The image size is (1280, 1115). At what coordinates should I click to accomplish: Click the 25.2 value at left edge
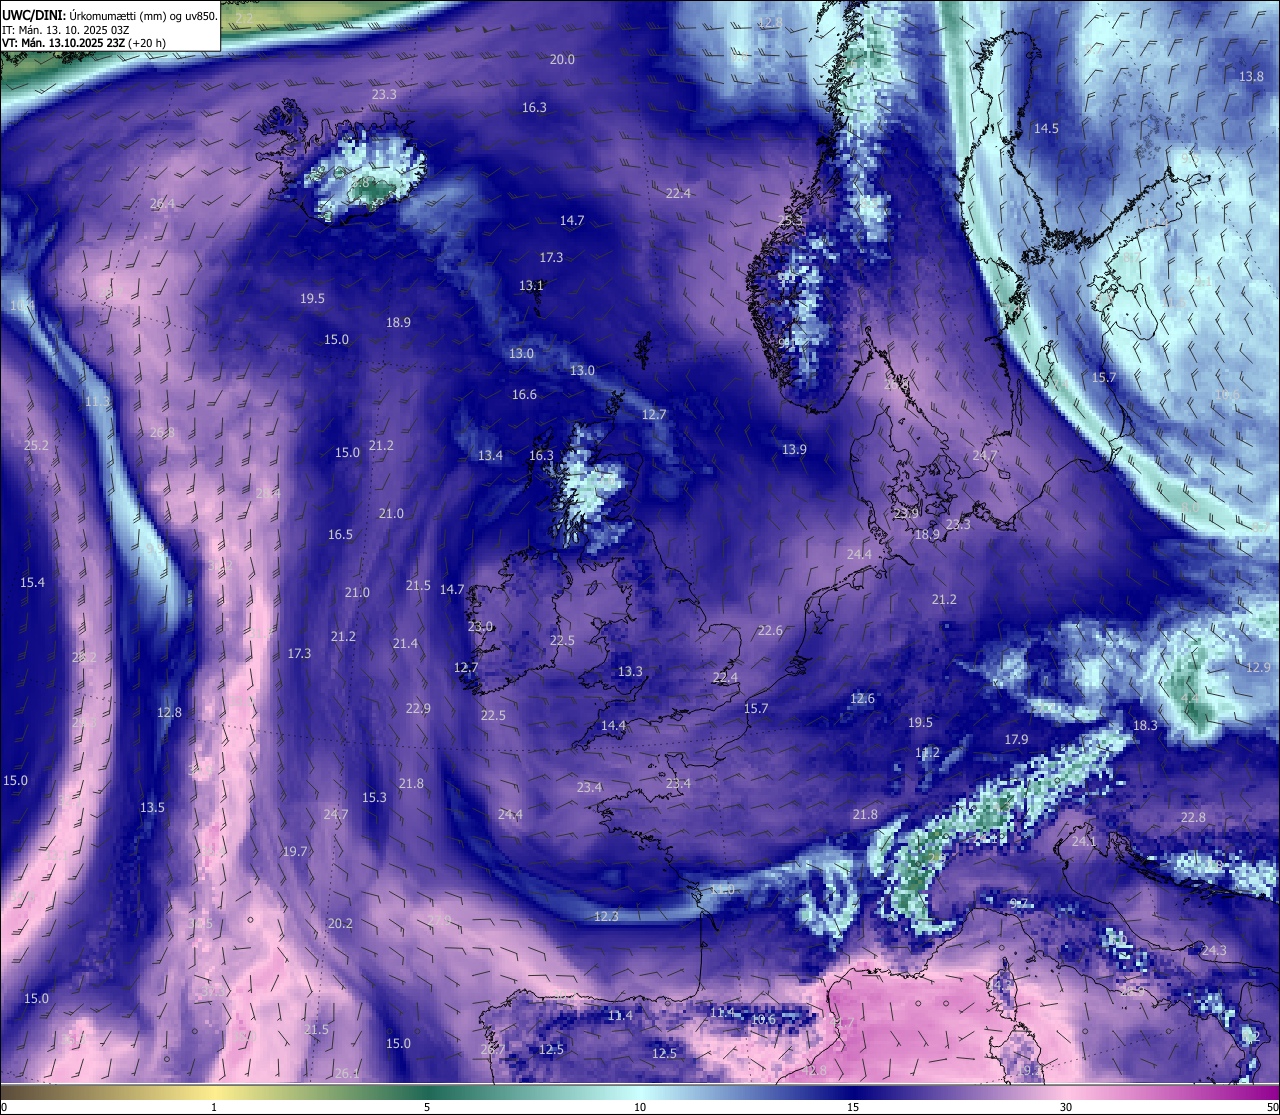pos(36,445)
